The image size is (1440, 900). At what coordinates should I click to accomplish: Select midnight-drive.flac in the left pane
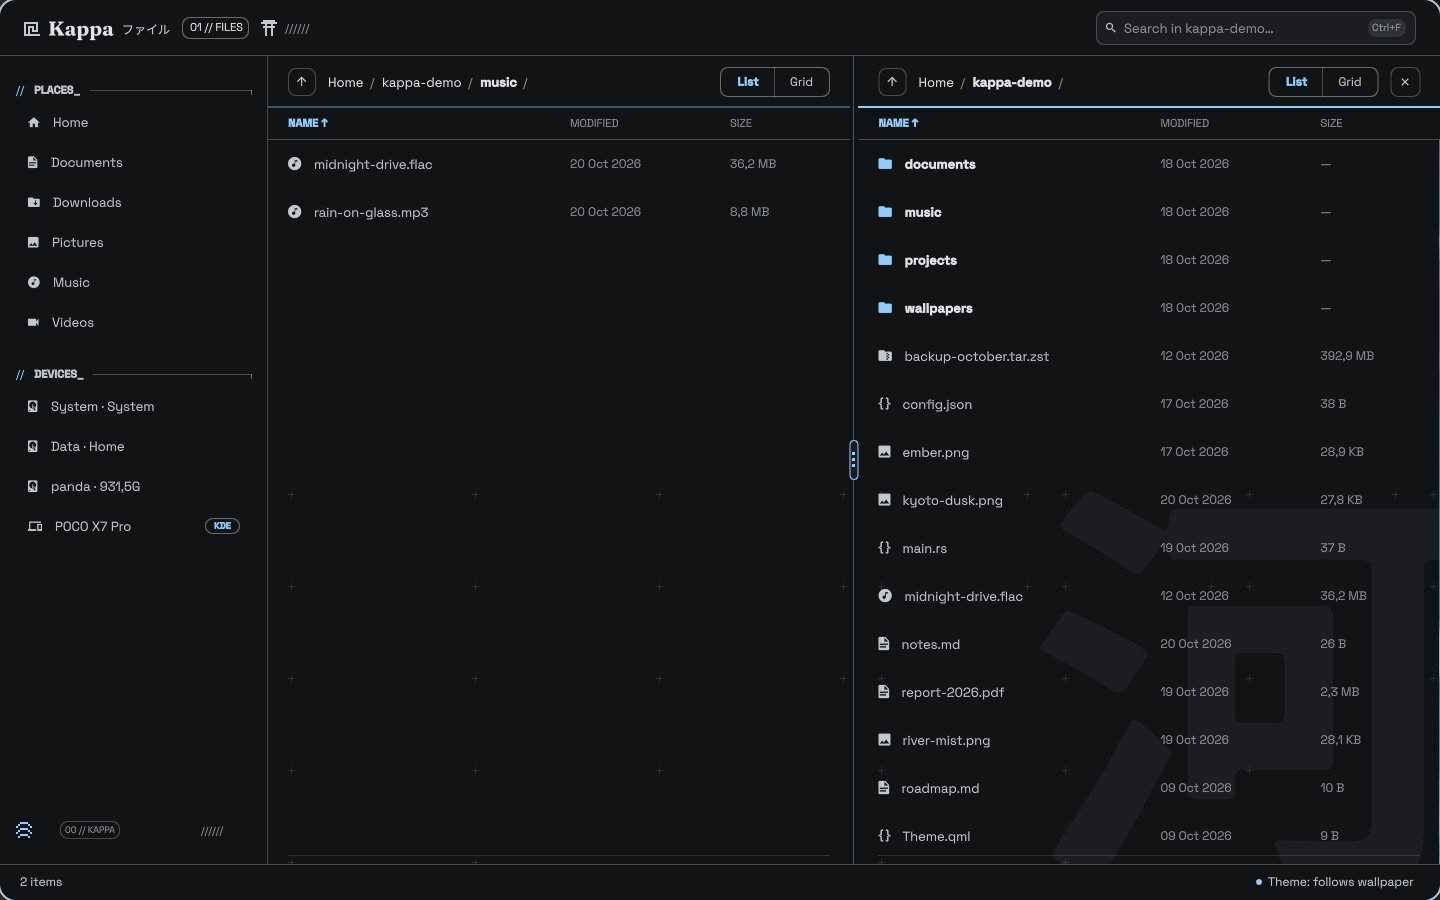pyautogui.click(x=559, y=164)
